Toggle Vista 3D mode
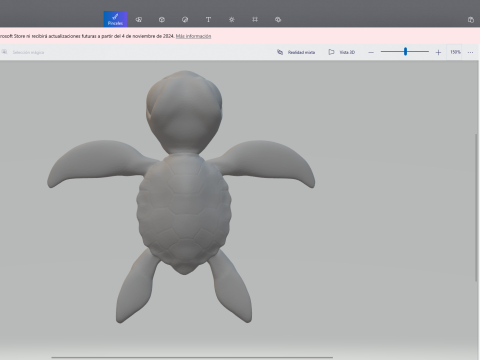 342,52
